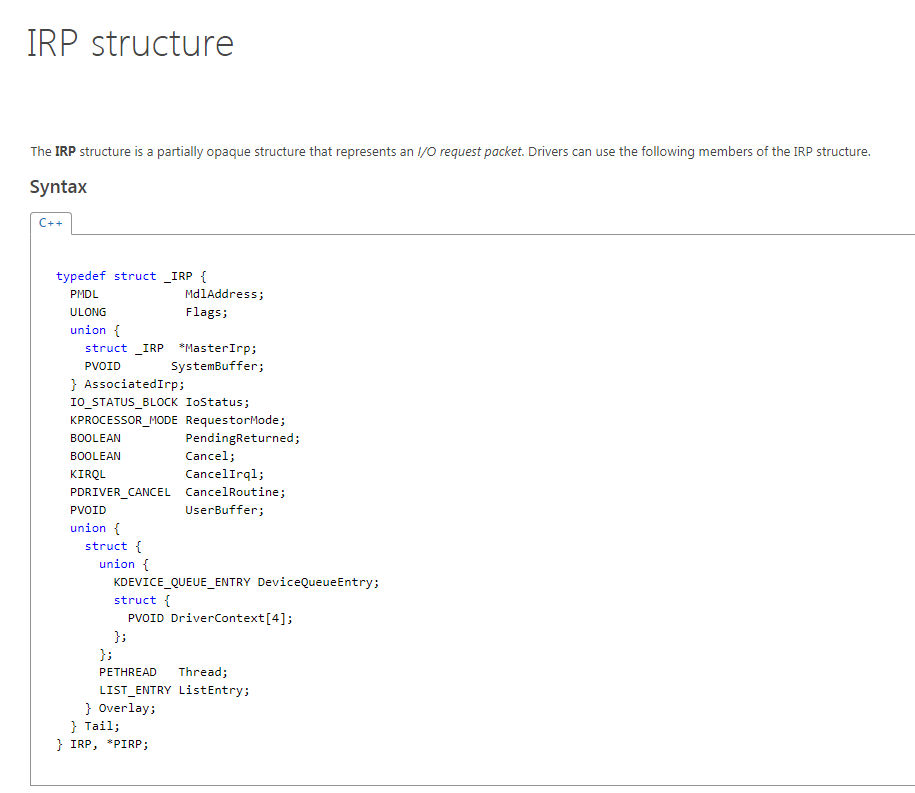This screenshot has width=915, height=793.
Task: Click the KDEVICE_QUEUE_ENTRY type name
Action: pos(182,582)
